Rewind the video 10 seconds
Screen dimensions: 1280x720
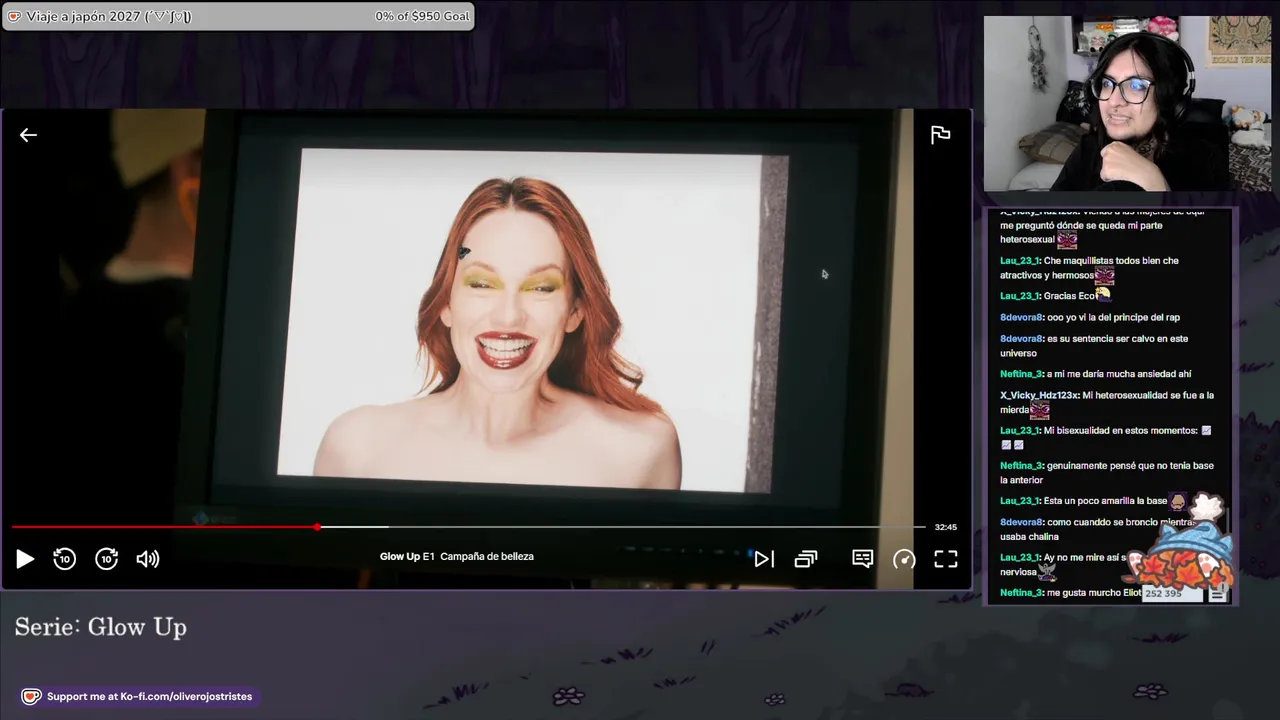[65, 559]
